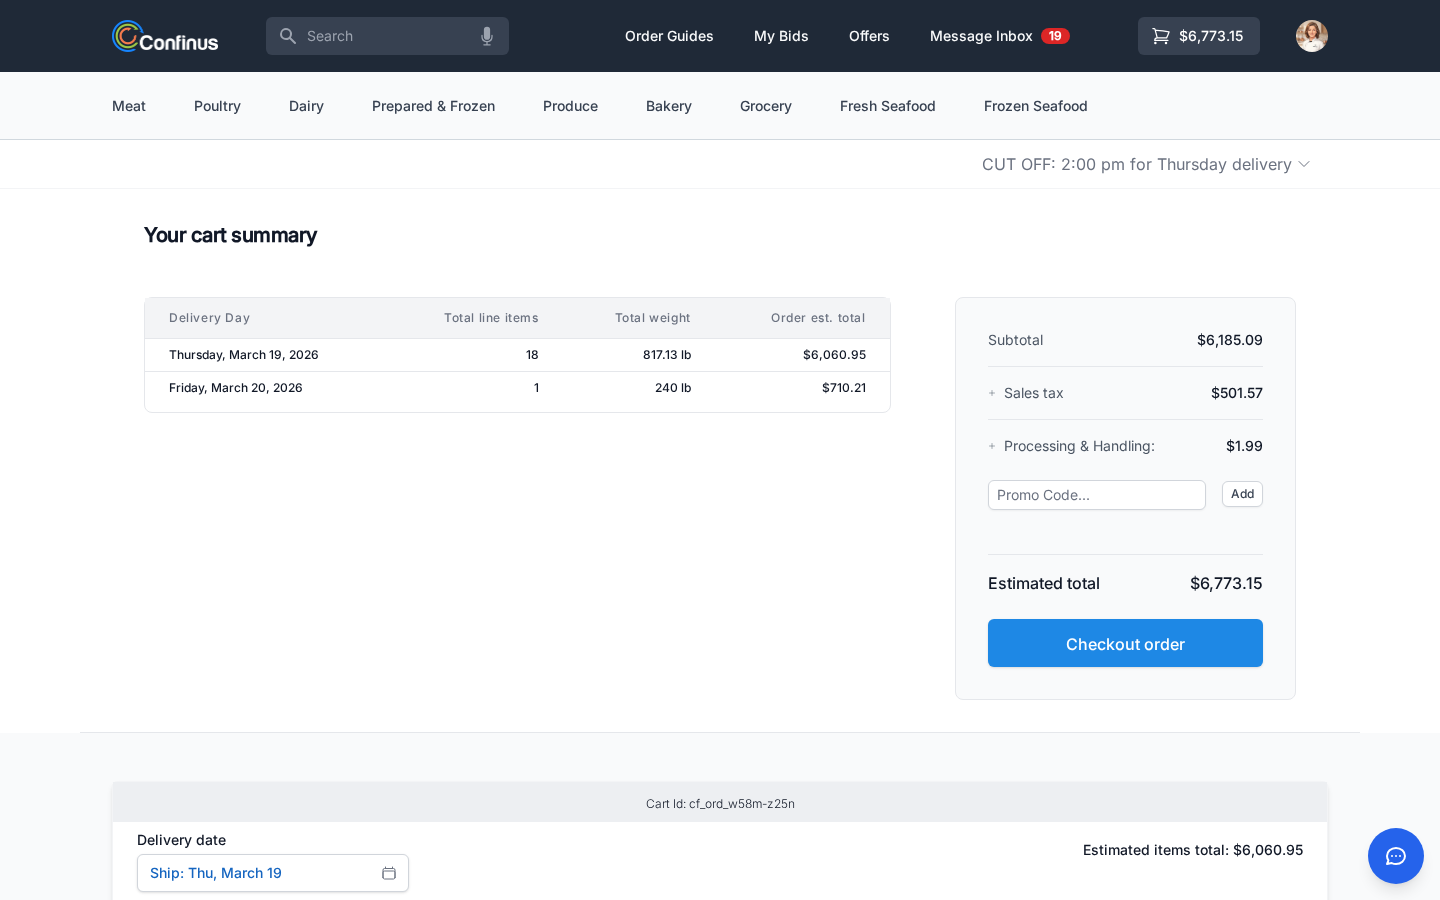
Task: Click the microphone icon for voice search
Action: [487, 36]
